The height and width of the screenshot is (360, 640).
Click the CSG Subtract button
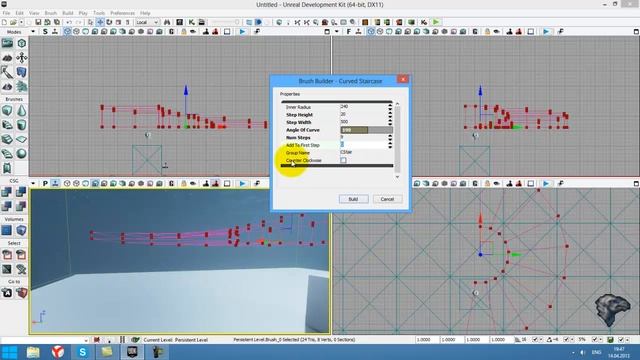(x=22, y=191)
